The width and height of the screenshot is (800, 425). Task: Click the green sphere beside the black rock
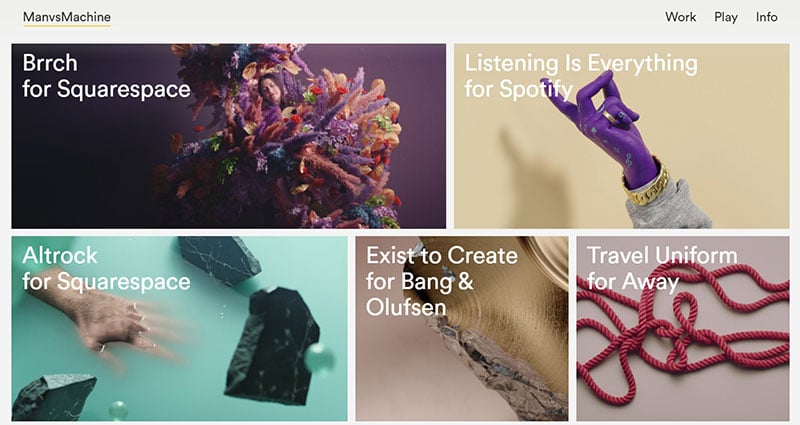319,357
